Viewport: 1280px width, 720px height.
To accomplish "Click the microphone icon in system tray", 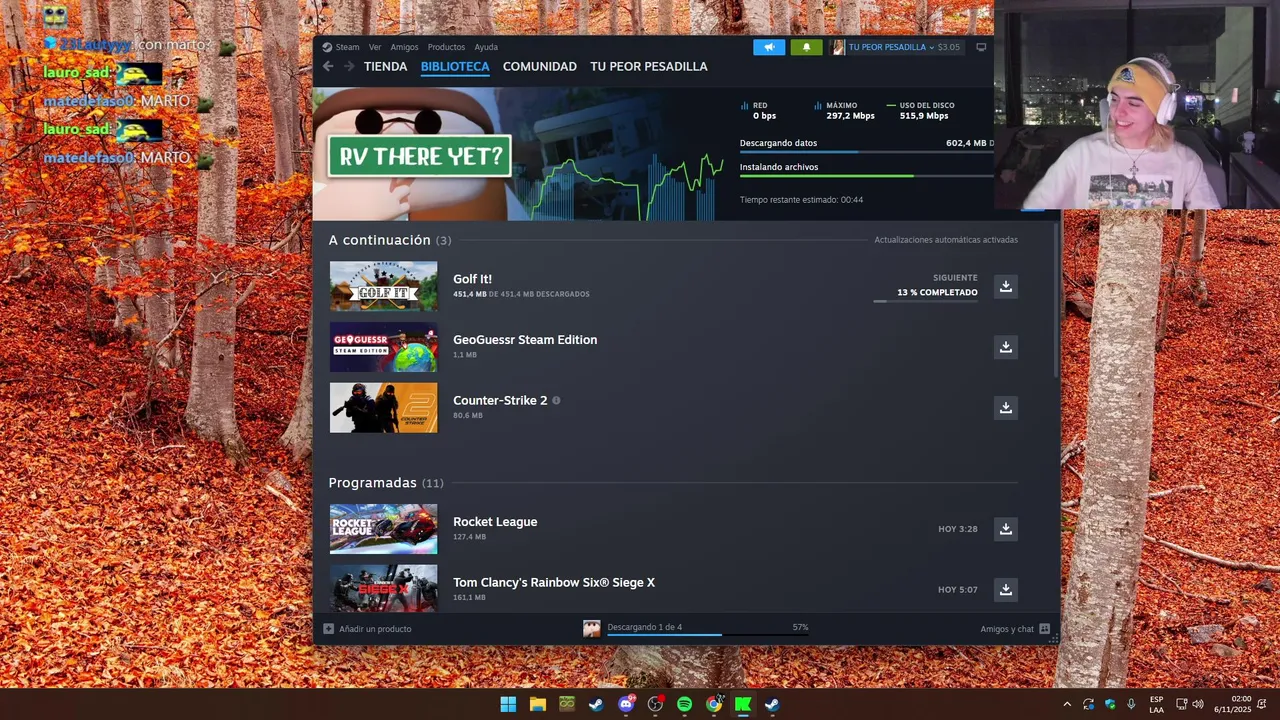I will [1131, 704].
